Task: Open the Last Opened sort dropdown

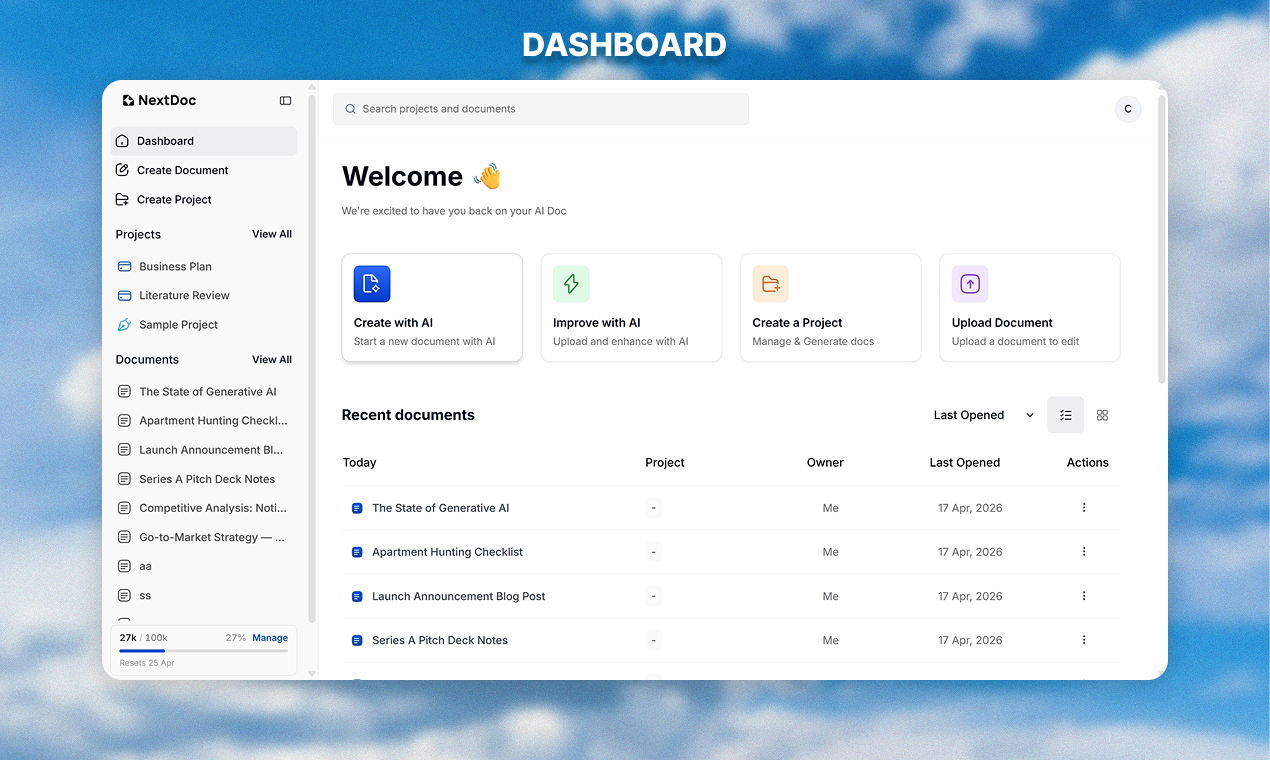Action: click(x=983, y=414)
